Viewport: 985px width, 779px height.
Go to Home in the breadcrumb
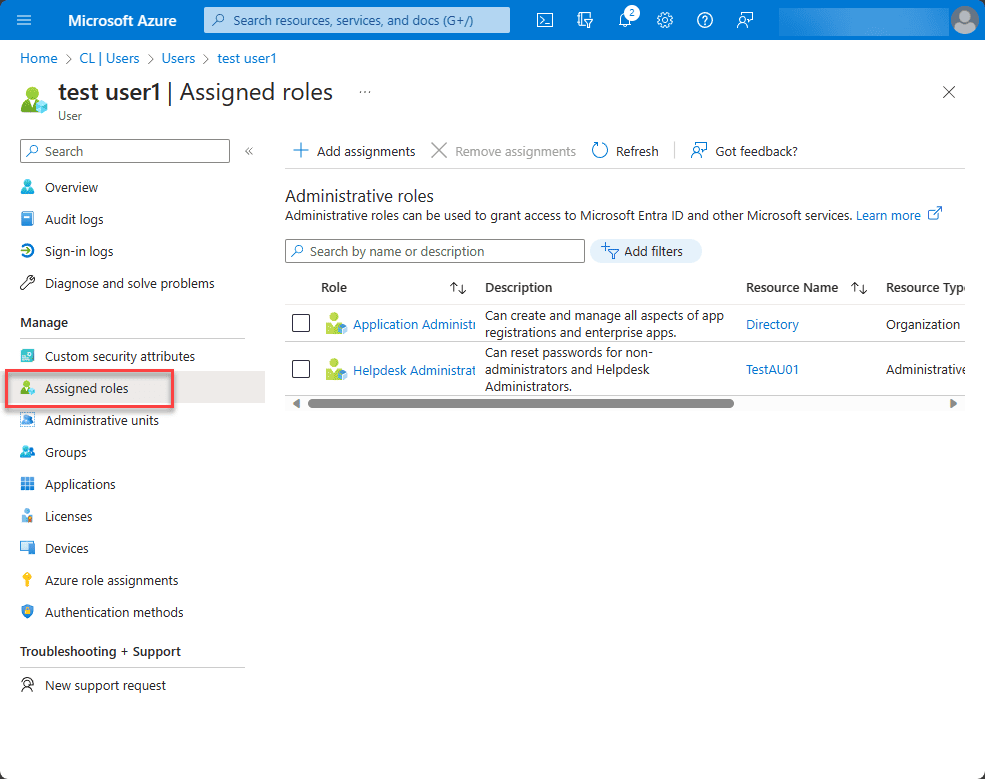point(39,58)
